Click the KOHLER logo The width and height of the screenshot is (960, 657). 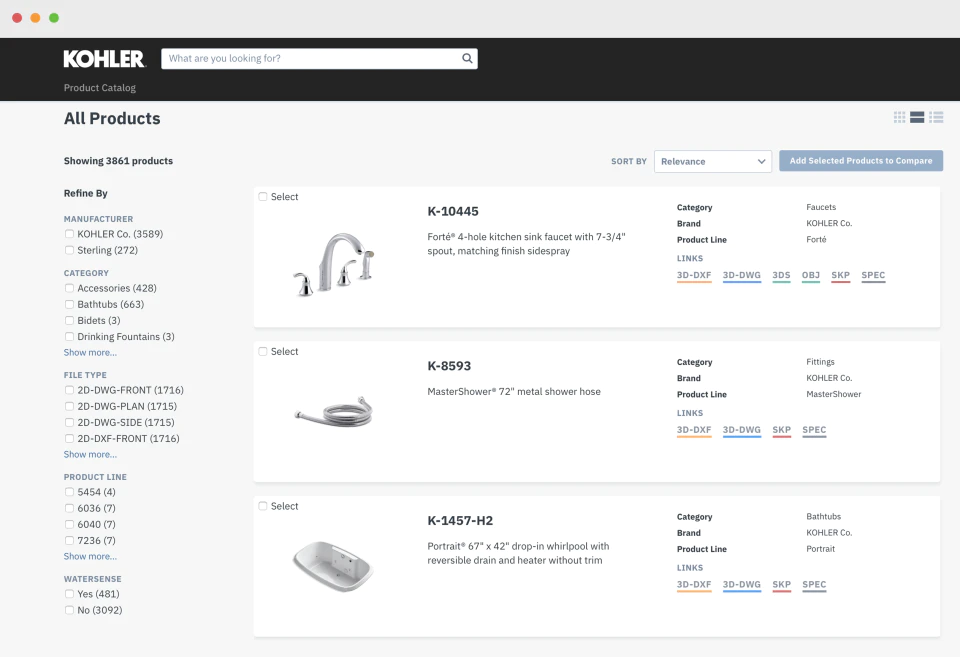pyautogui.click(x=104, y=59)
